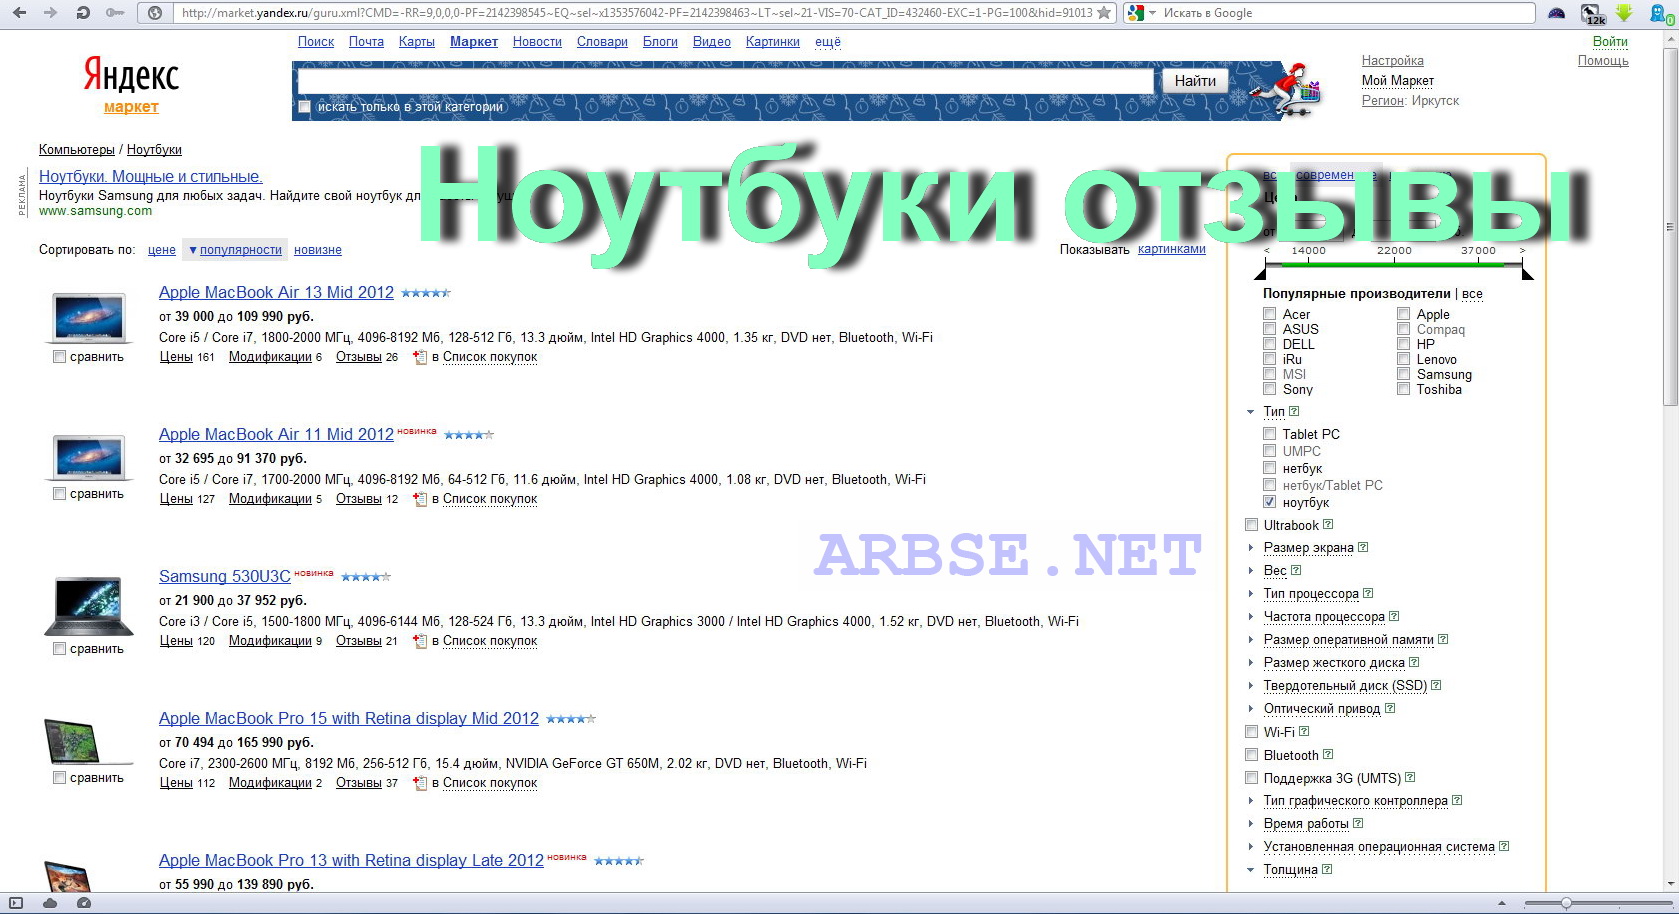Open Apple MacBook Air 13 Mid 2012
This screenshot has height=914, width=1679.
(x=276, y=293)
